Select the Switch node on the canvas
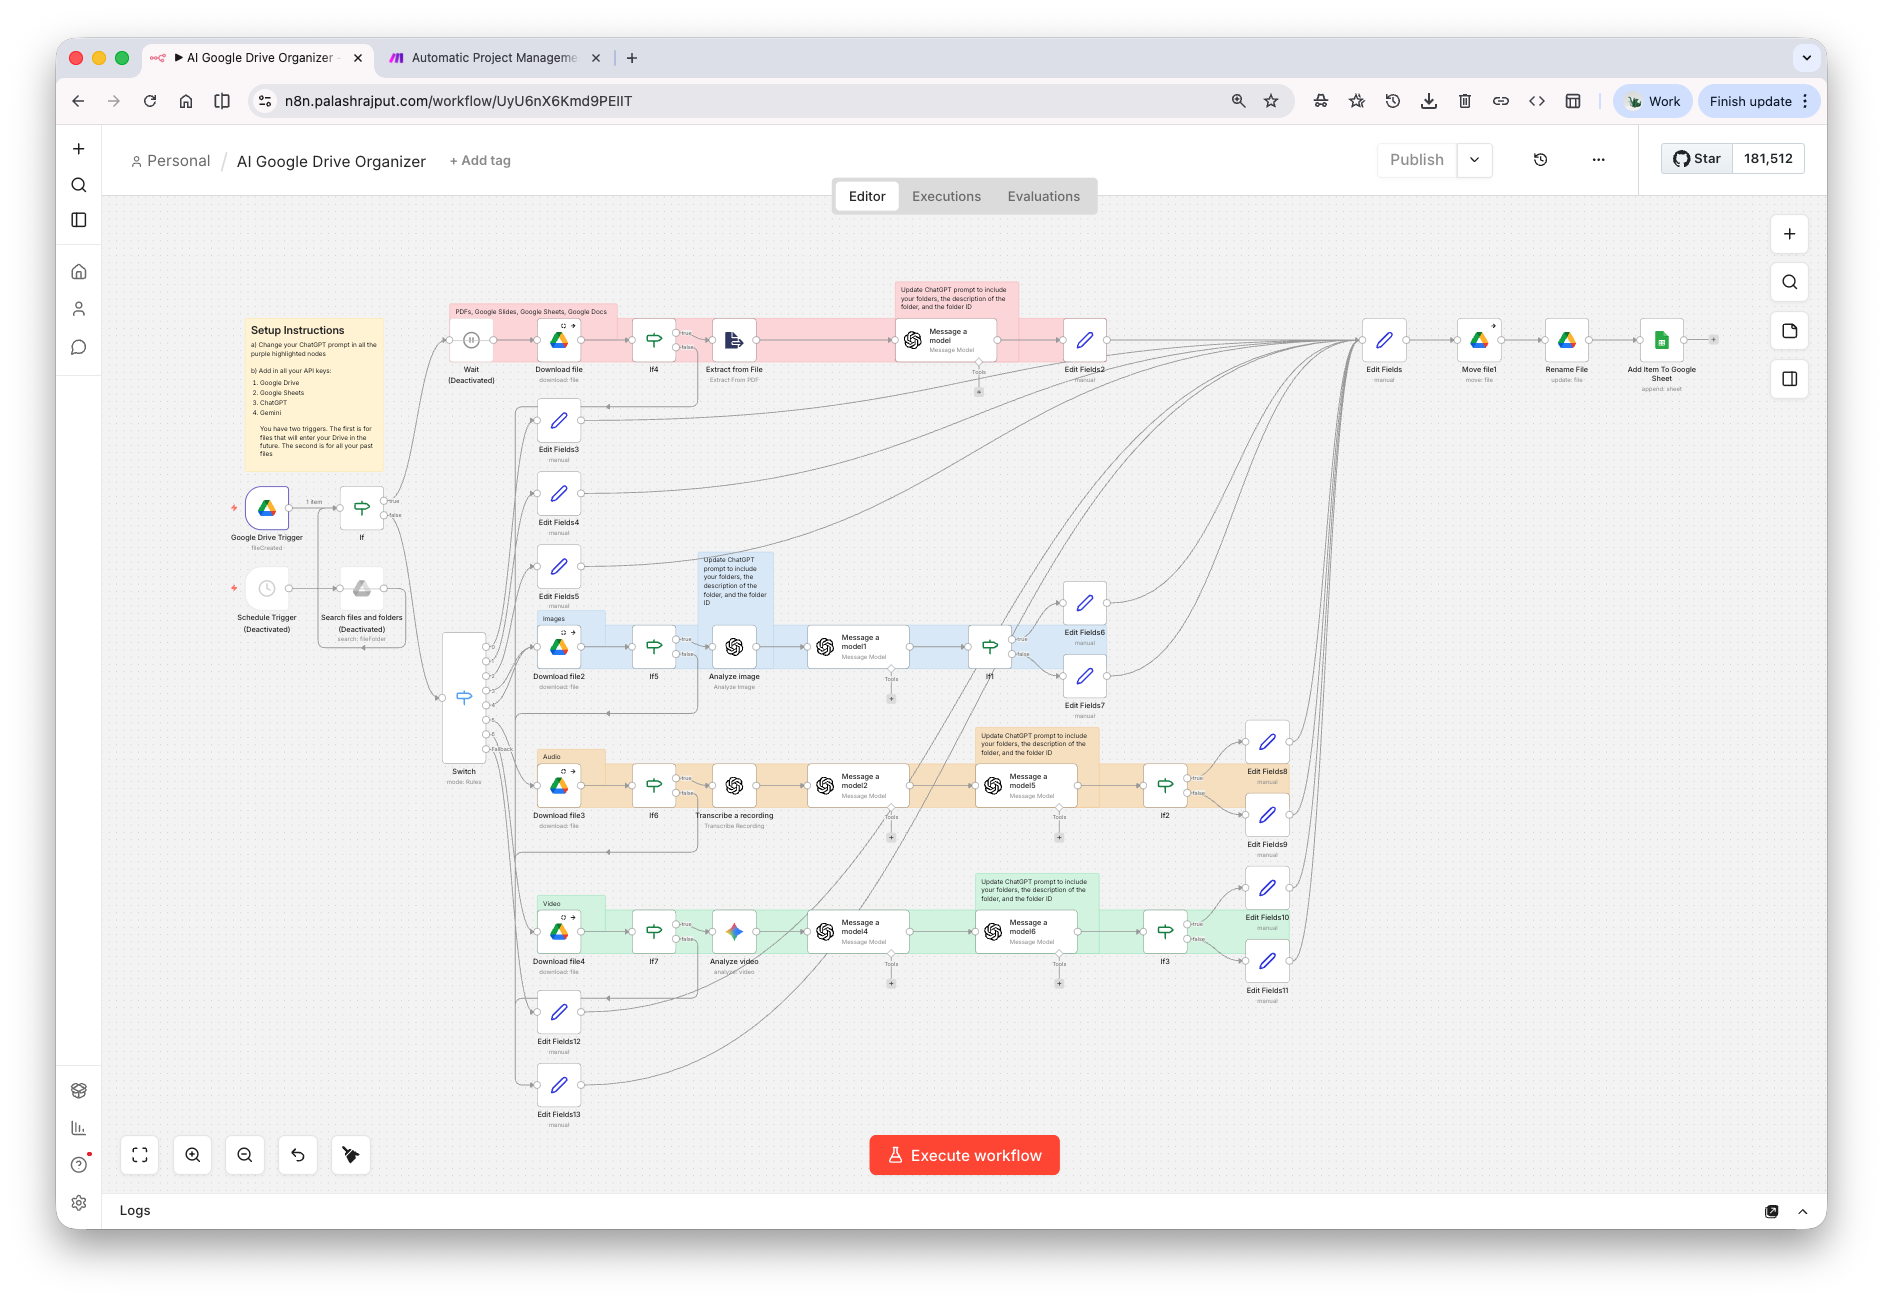Image resolution: width=1883 pixels, height=1303 pixels. [x=463, y=697]
